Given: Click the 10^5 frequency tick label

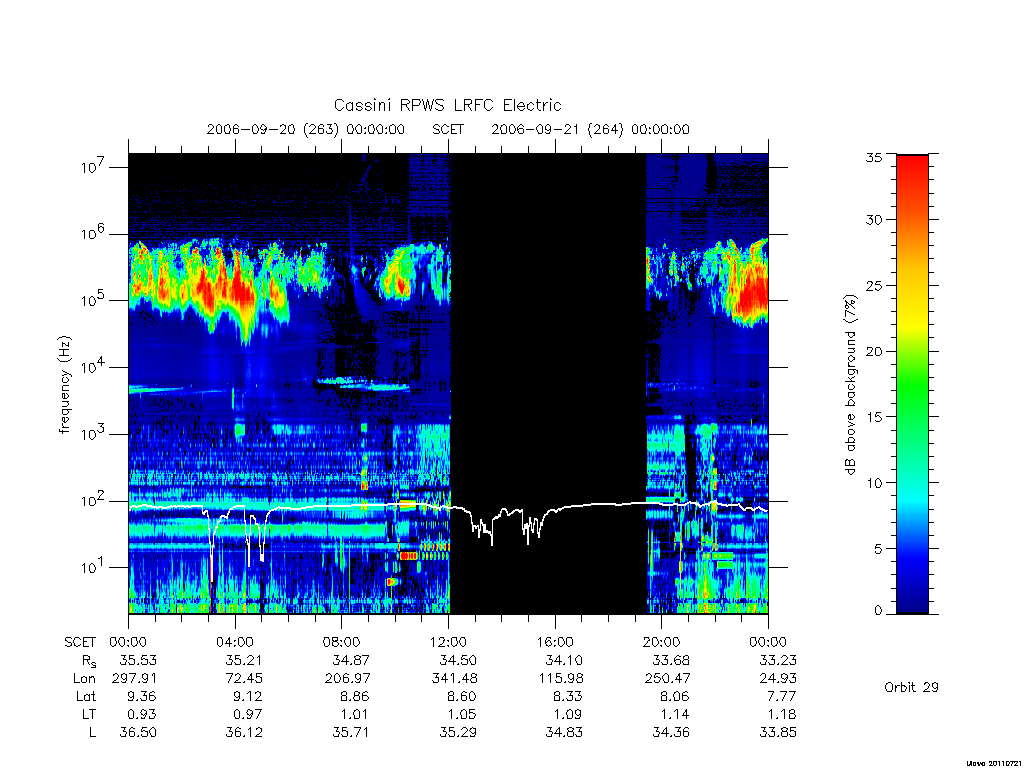Looking at the screenshot, I should 93,300.
